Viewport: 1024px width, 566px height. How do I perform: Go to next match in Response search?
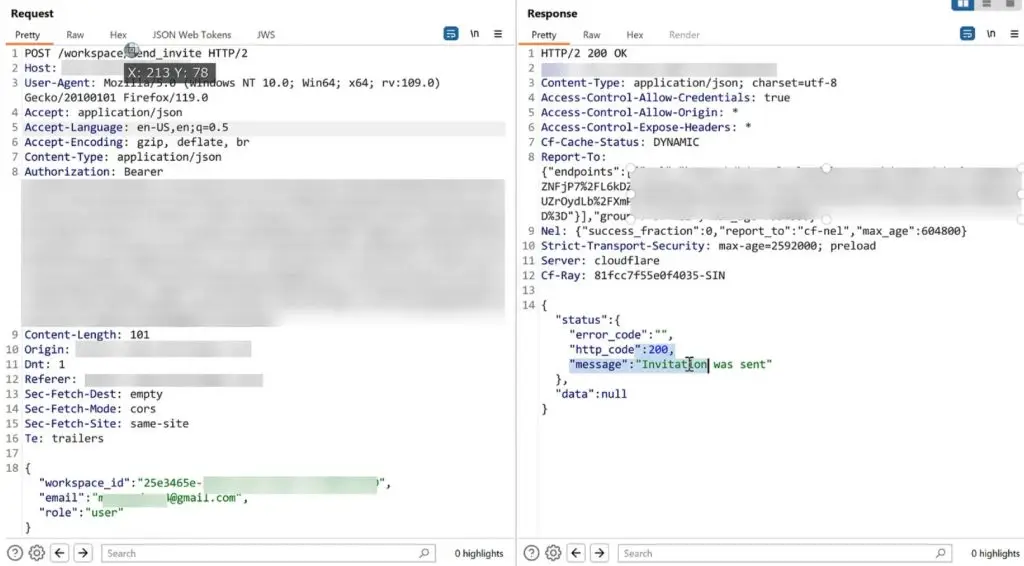(600, 553)
